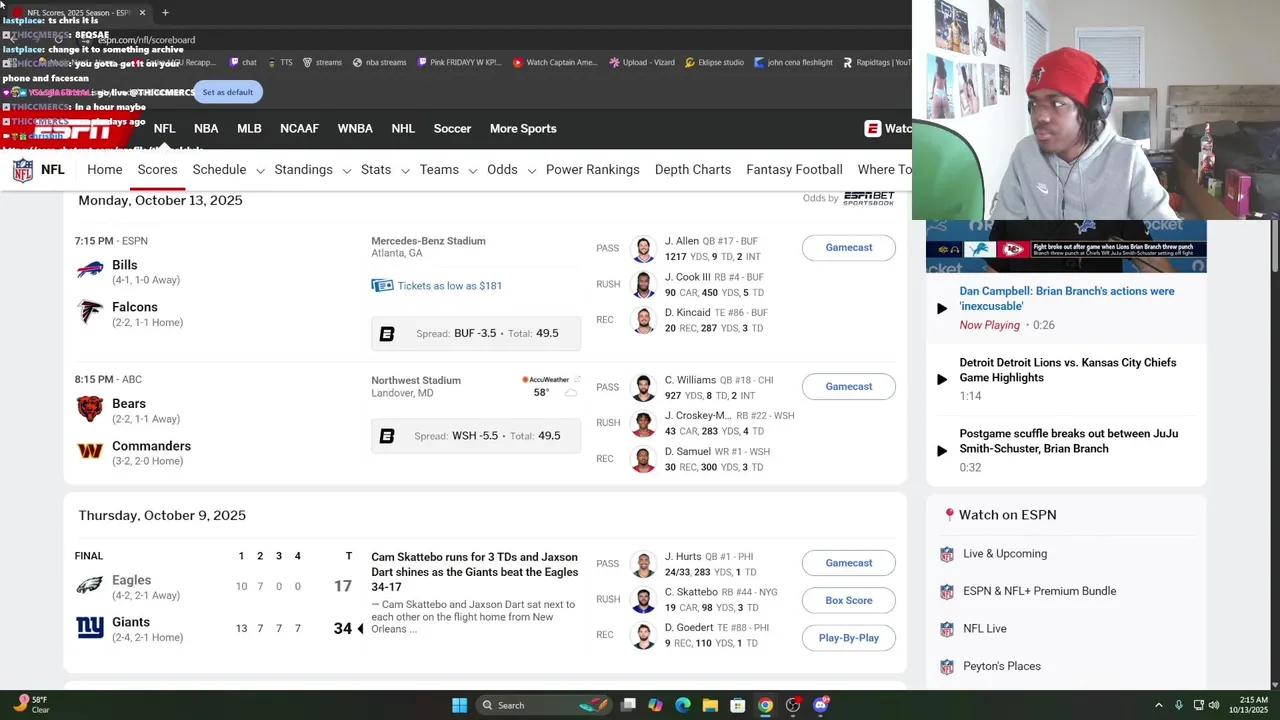1280x720 pixels.
Task: Play Lions vs. Chiefs Game Highlights video
Action: coord(941,379)
